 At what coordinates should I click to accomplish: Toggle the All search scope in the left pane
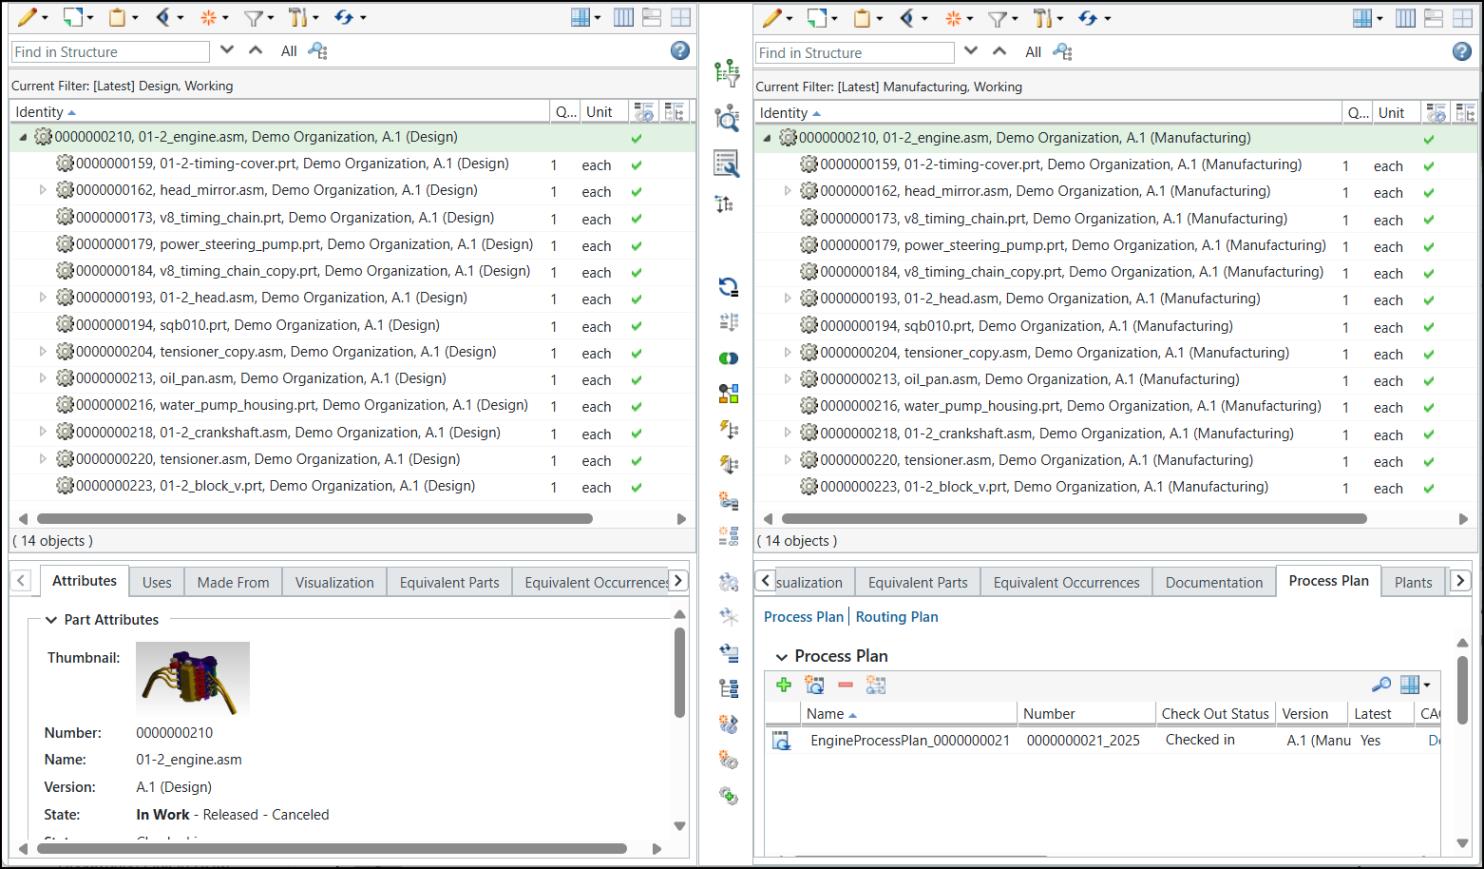click(x=289, y=51)
